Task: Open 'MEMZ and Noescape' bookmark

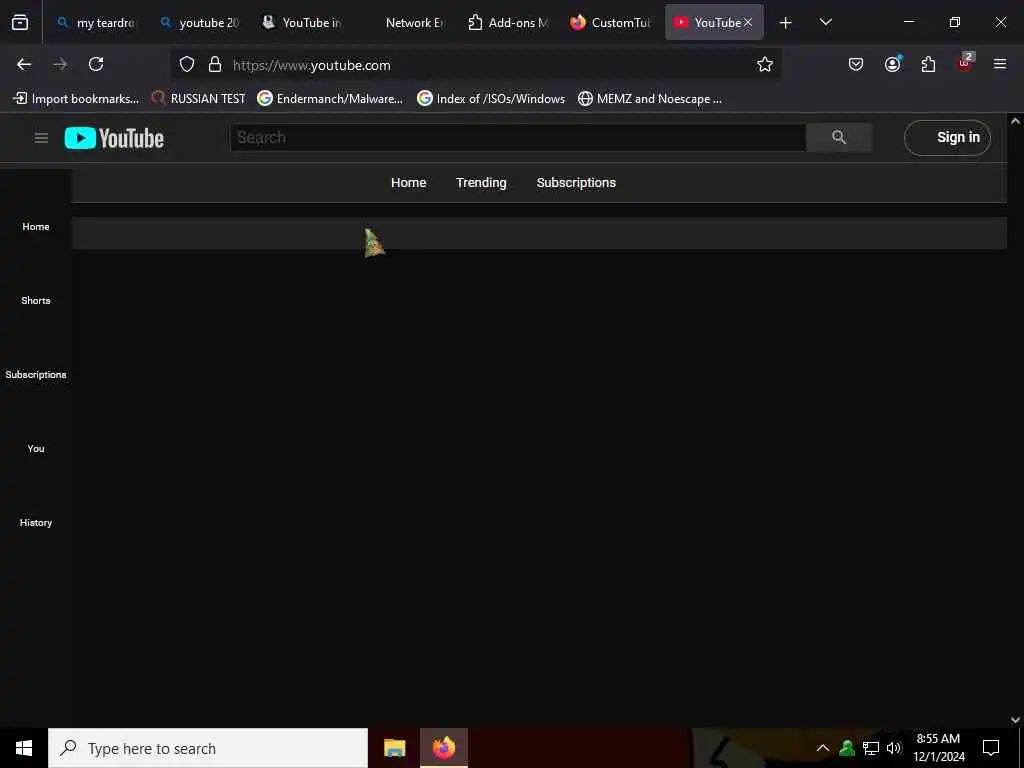Action: click(650, 99)
